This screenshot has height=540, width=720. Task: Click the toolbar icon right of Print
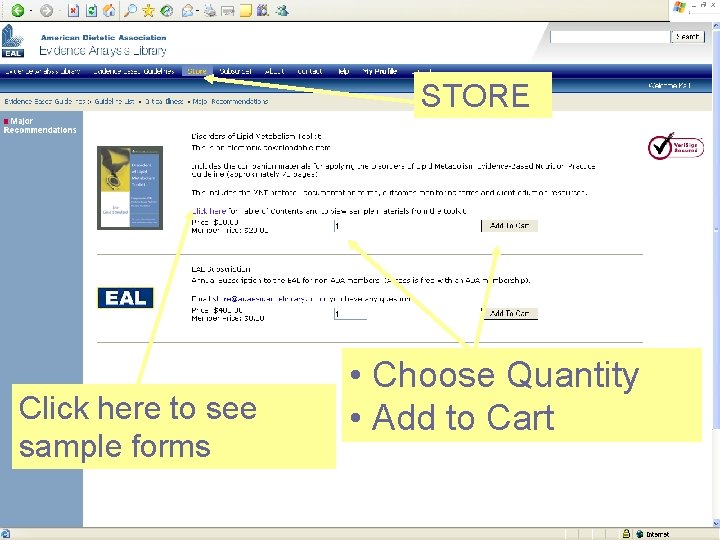[x=228, y=11]
